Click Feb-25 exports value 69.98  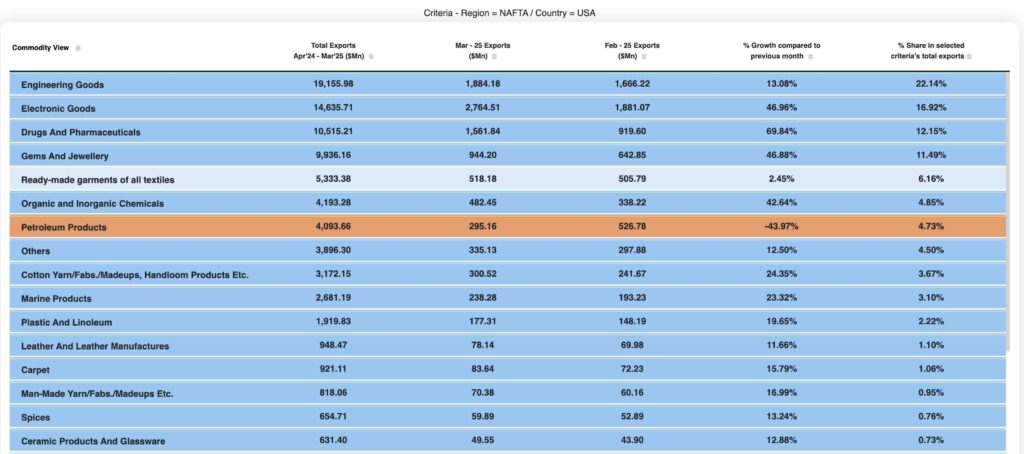(x=632, y=346)
